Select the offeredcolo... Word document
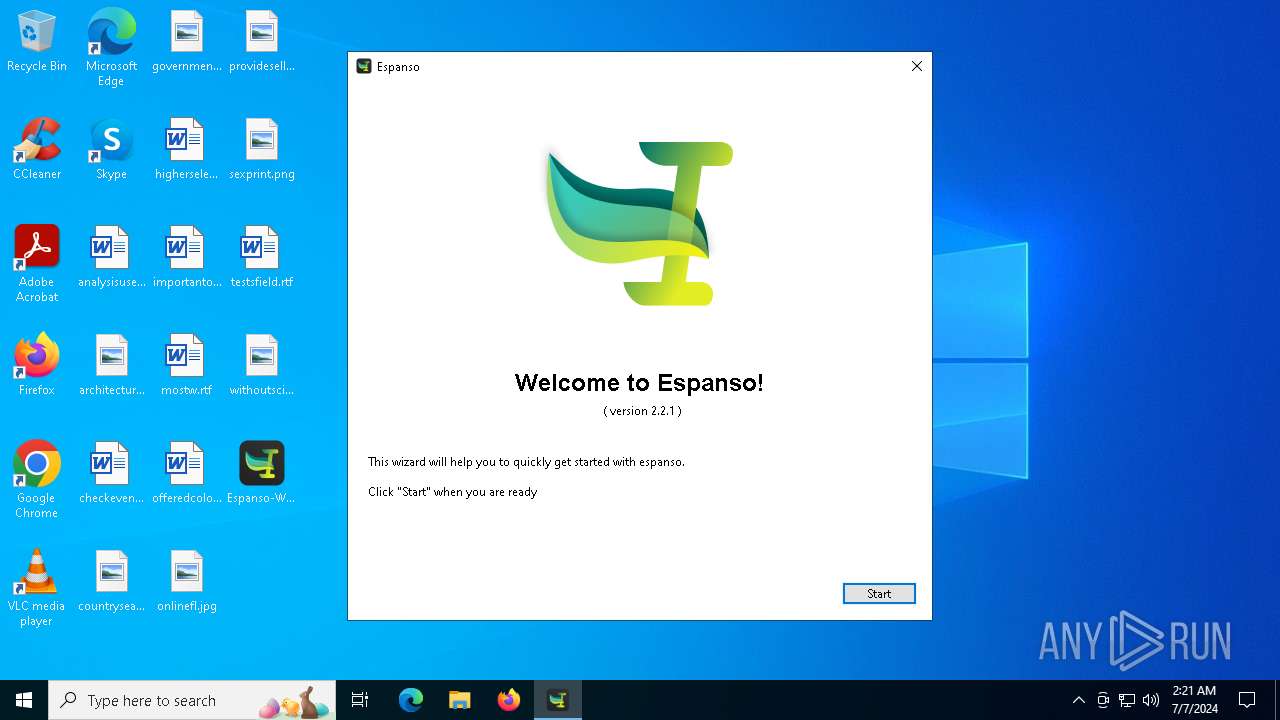Viewport: 1280px width, 720px height. click(187, 473)
